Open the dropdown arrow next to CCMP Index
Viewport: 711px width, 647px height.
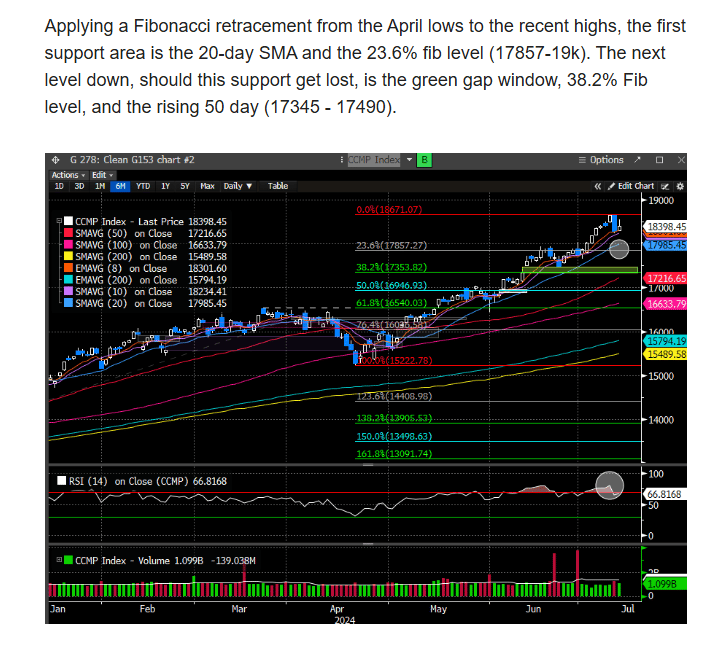point(409,160)
